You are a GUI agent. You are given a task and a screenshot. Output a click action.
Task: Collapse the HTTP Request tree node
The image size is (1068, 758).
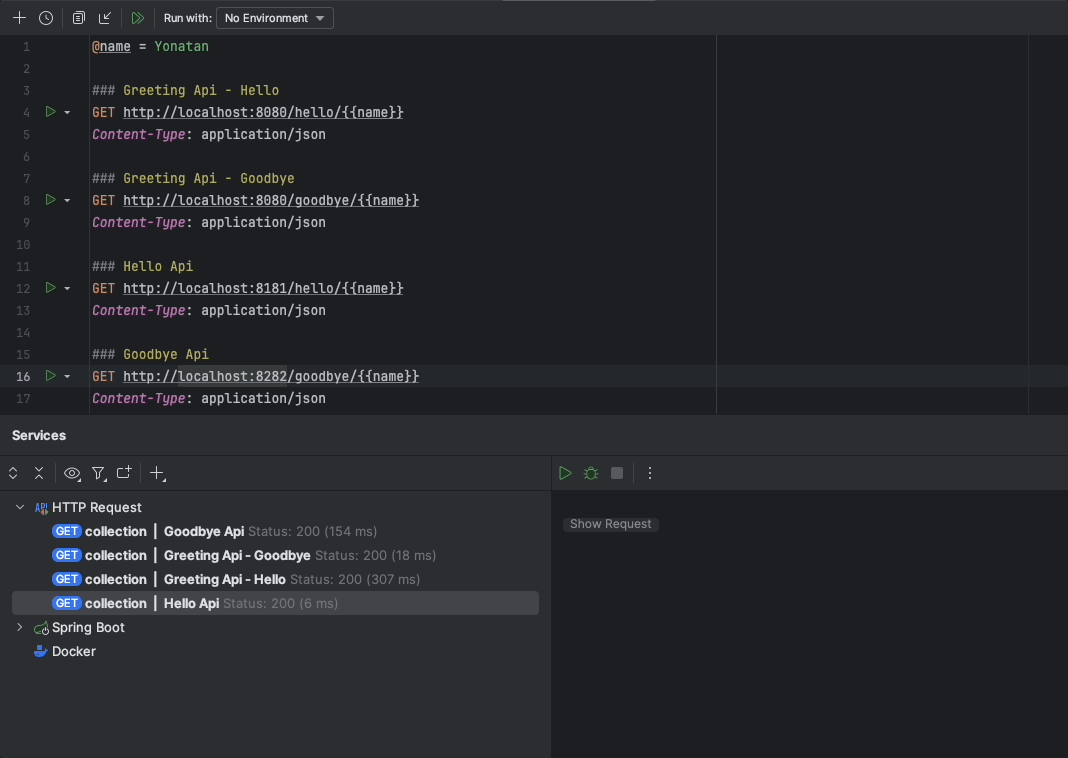tap(20, 507)
